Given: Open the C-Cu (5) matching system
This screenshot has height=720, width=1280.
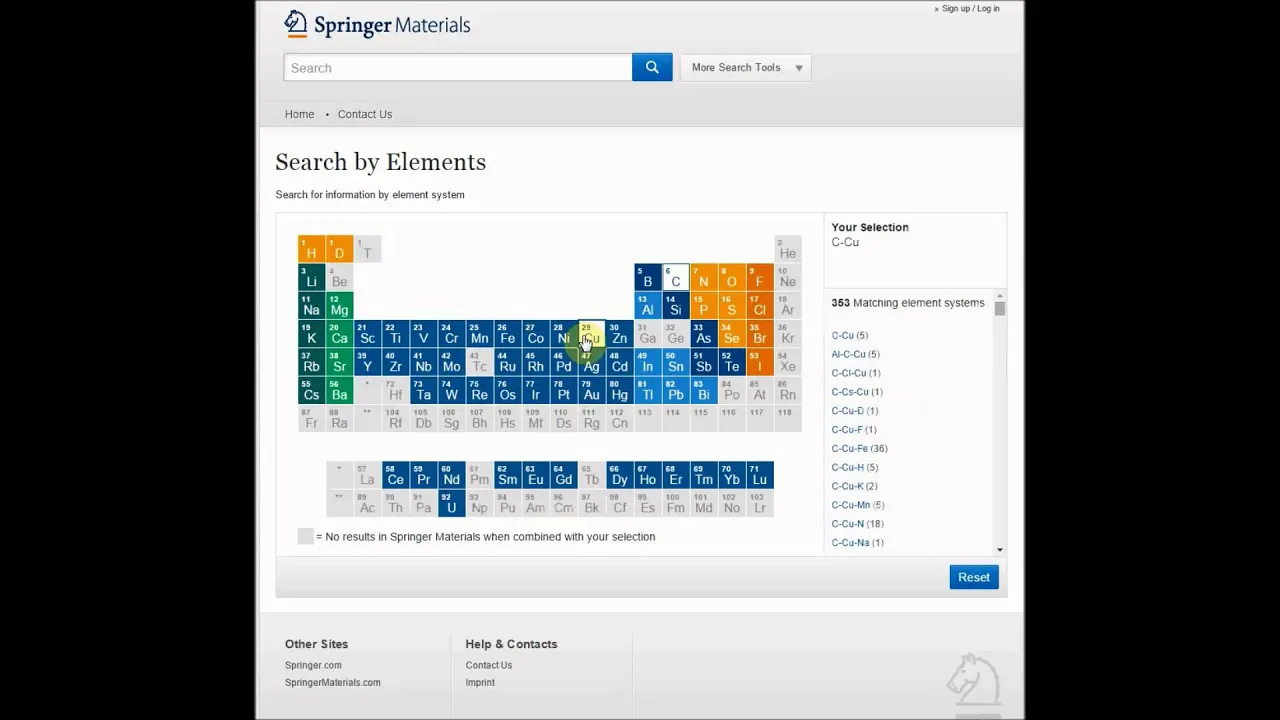Looking at the screenshot, I should pyautogui.click(x=849, y=335).
